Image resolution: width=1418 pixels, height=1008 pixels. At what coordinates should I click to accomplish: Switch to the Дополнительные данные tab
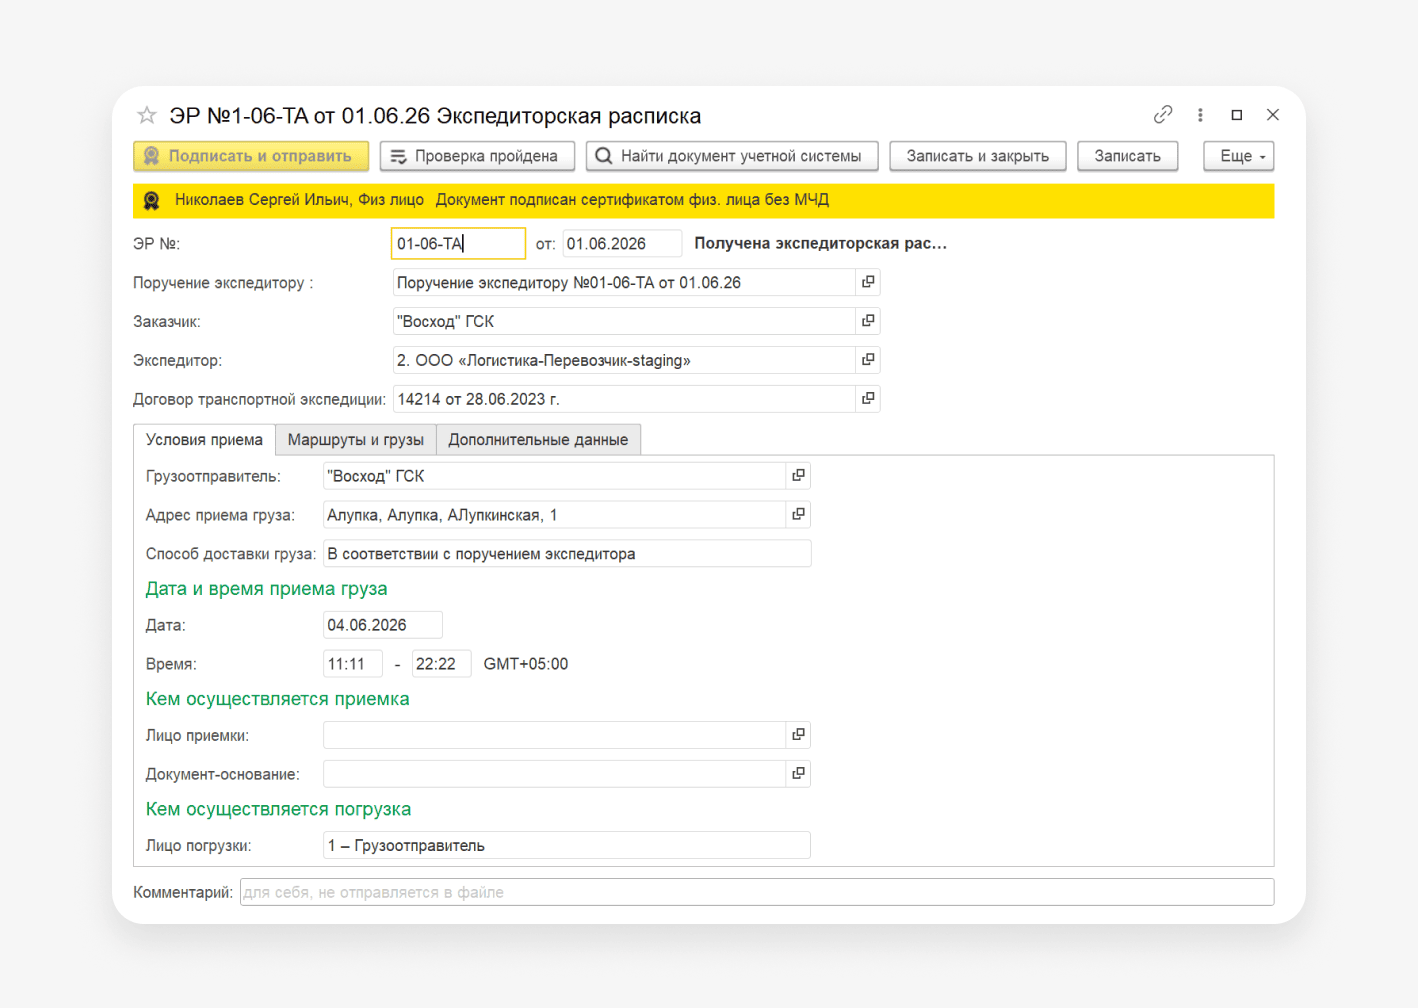538,440
